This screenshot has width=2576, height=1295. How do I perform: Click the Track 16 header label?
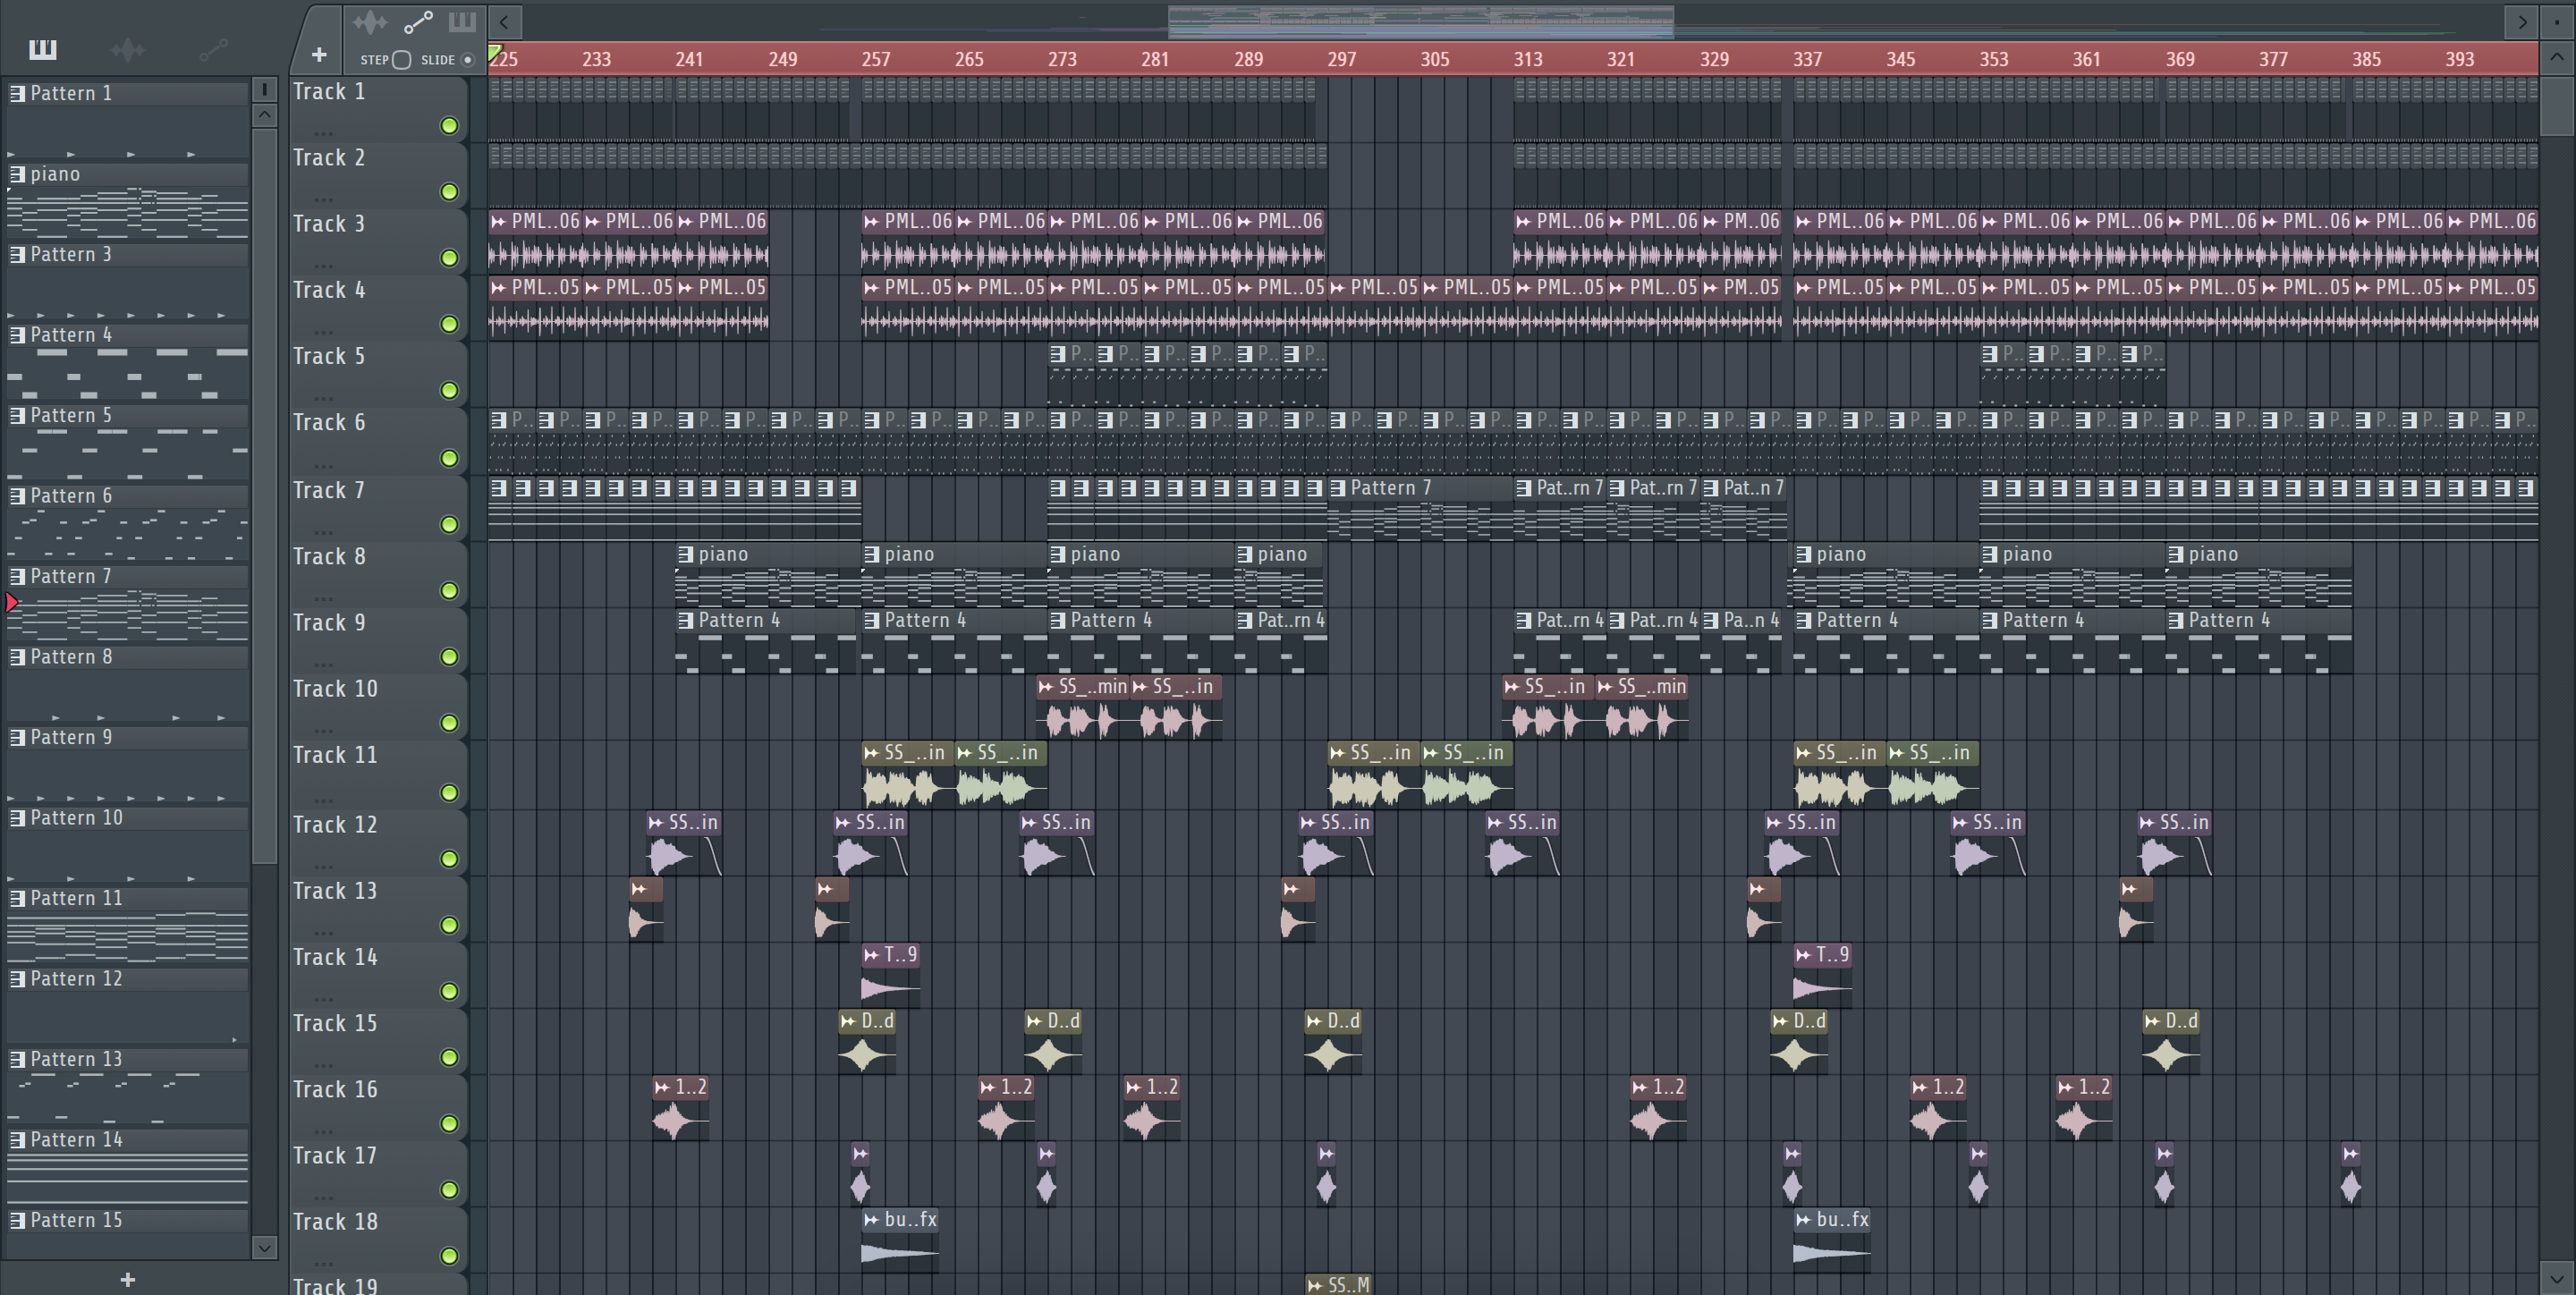pyautogui.click(x=335, y=1090)
